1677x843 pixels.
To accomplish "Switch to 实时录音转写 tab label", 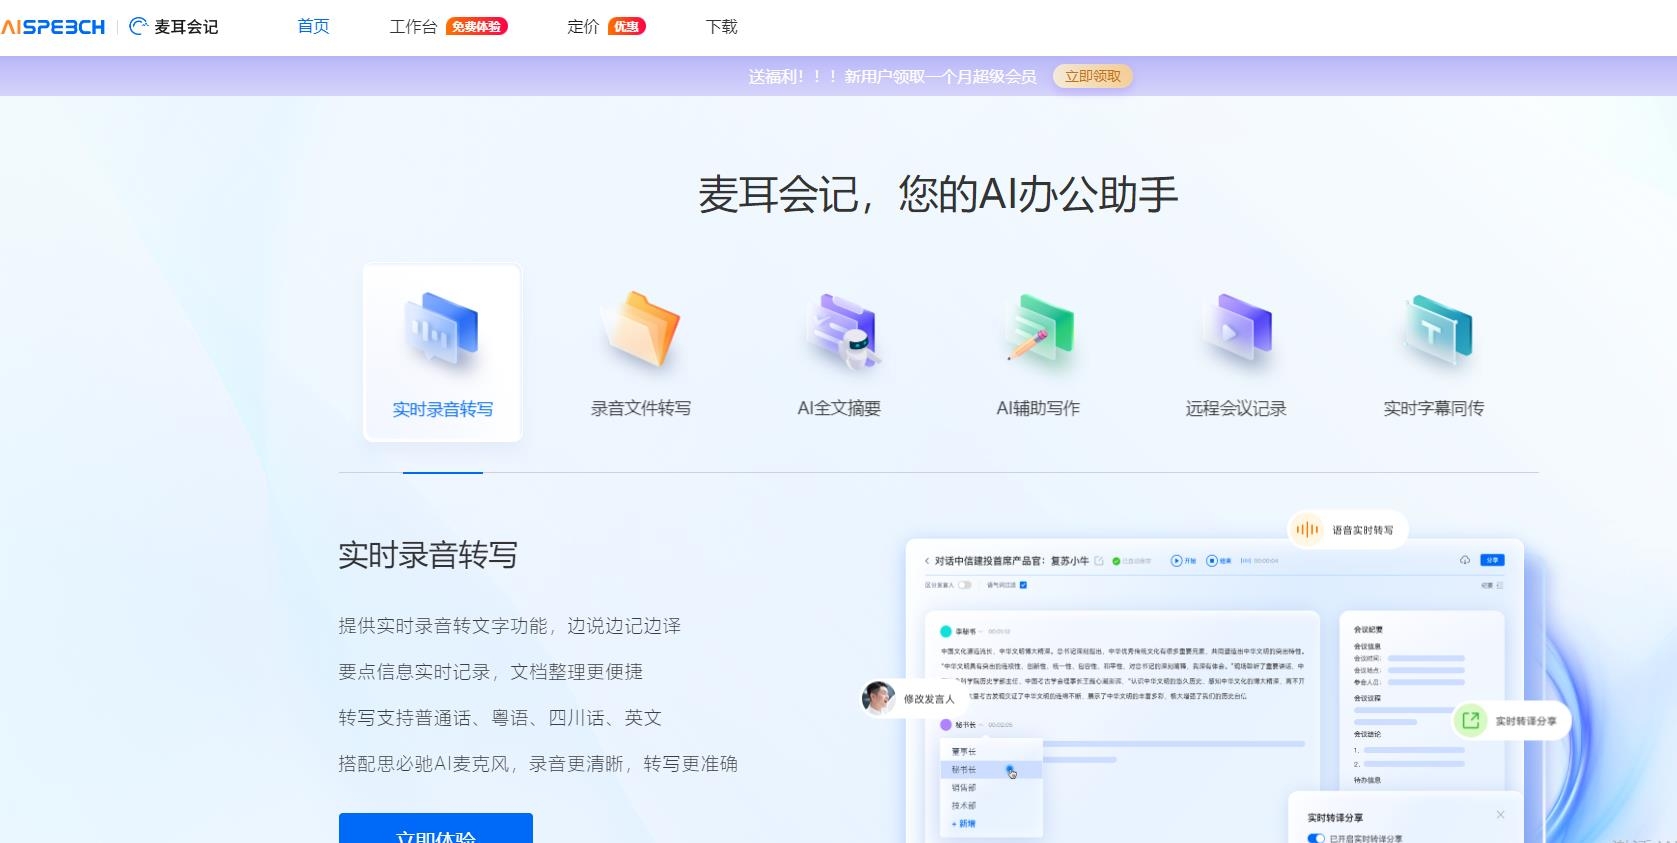I will (x=442, y=409).
